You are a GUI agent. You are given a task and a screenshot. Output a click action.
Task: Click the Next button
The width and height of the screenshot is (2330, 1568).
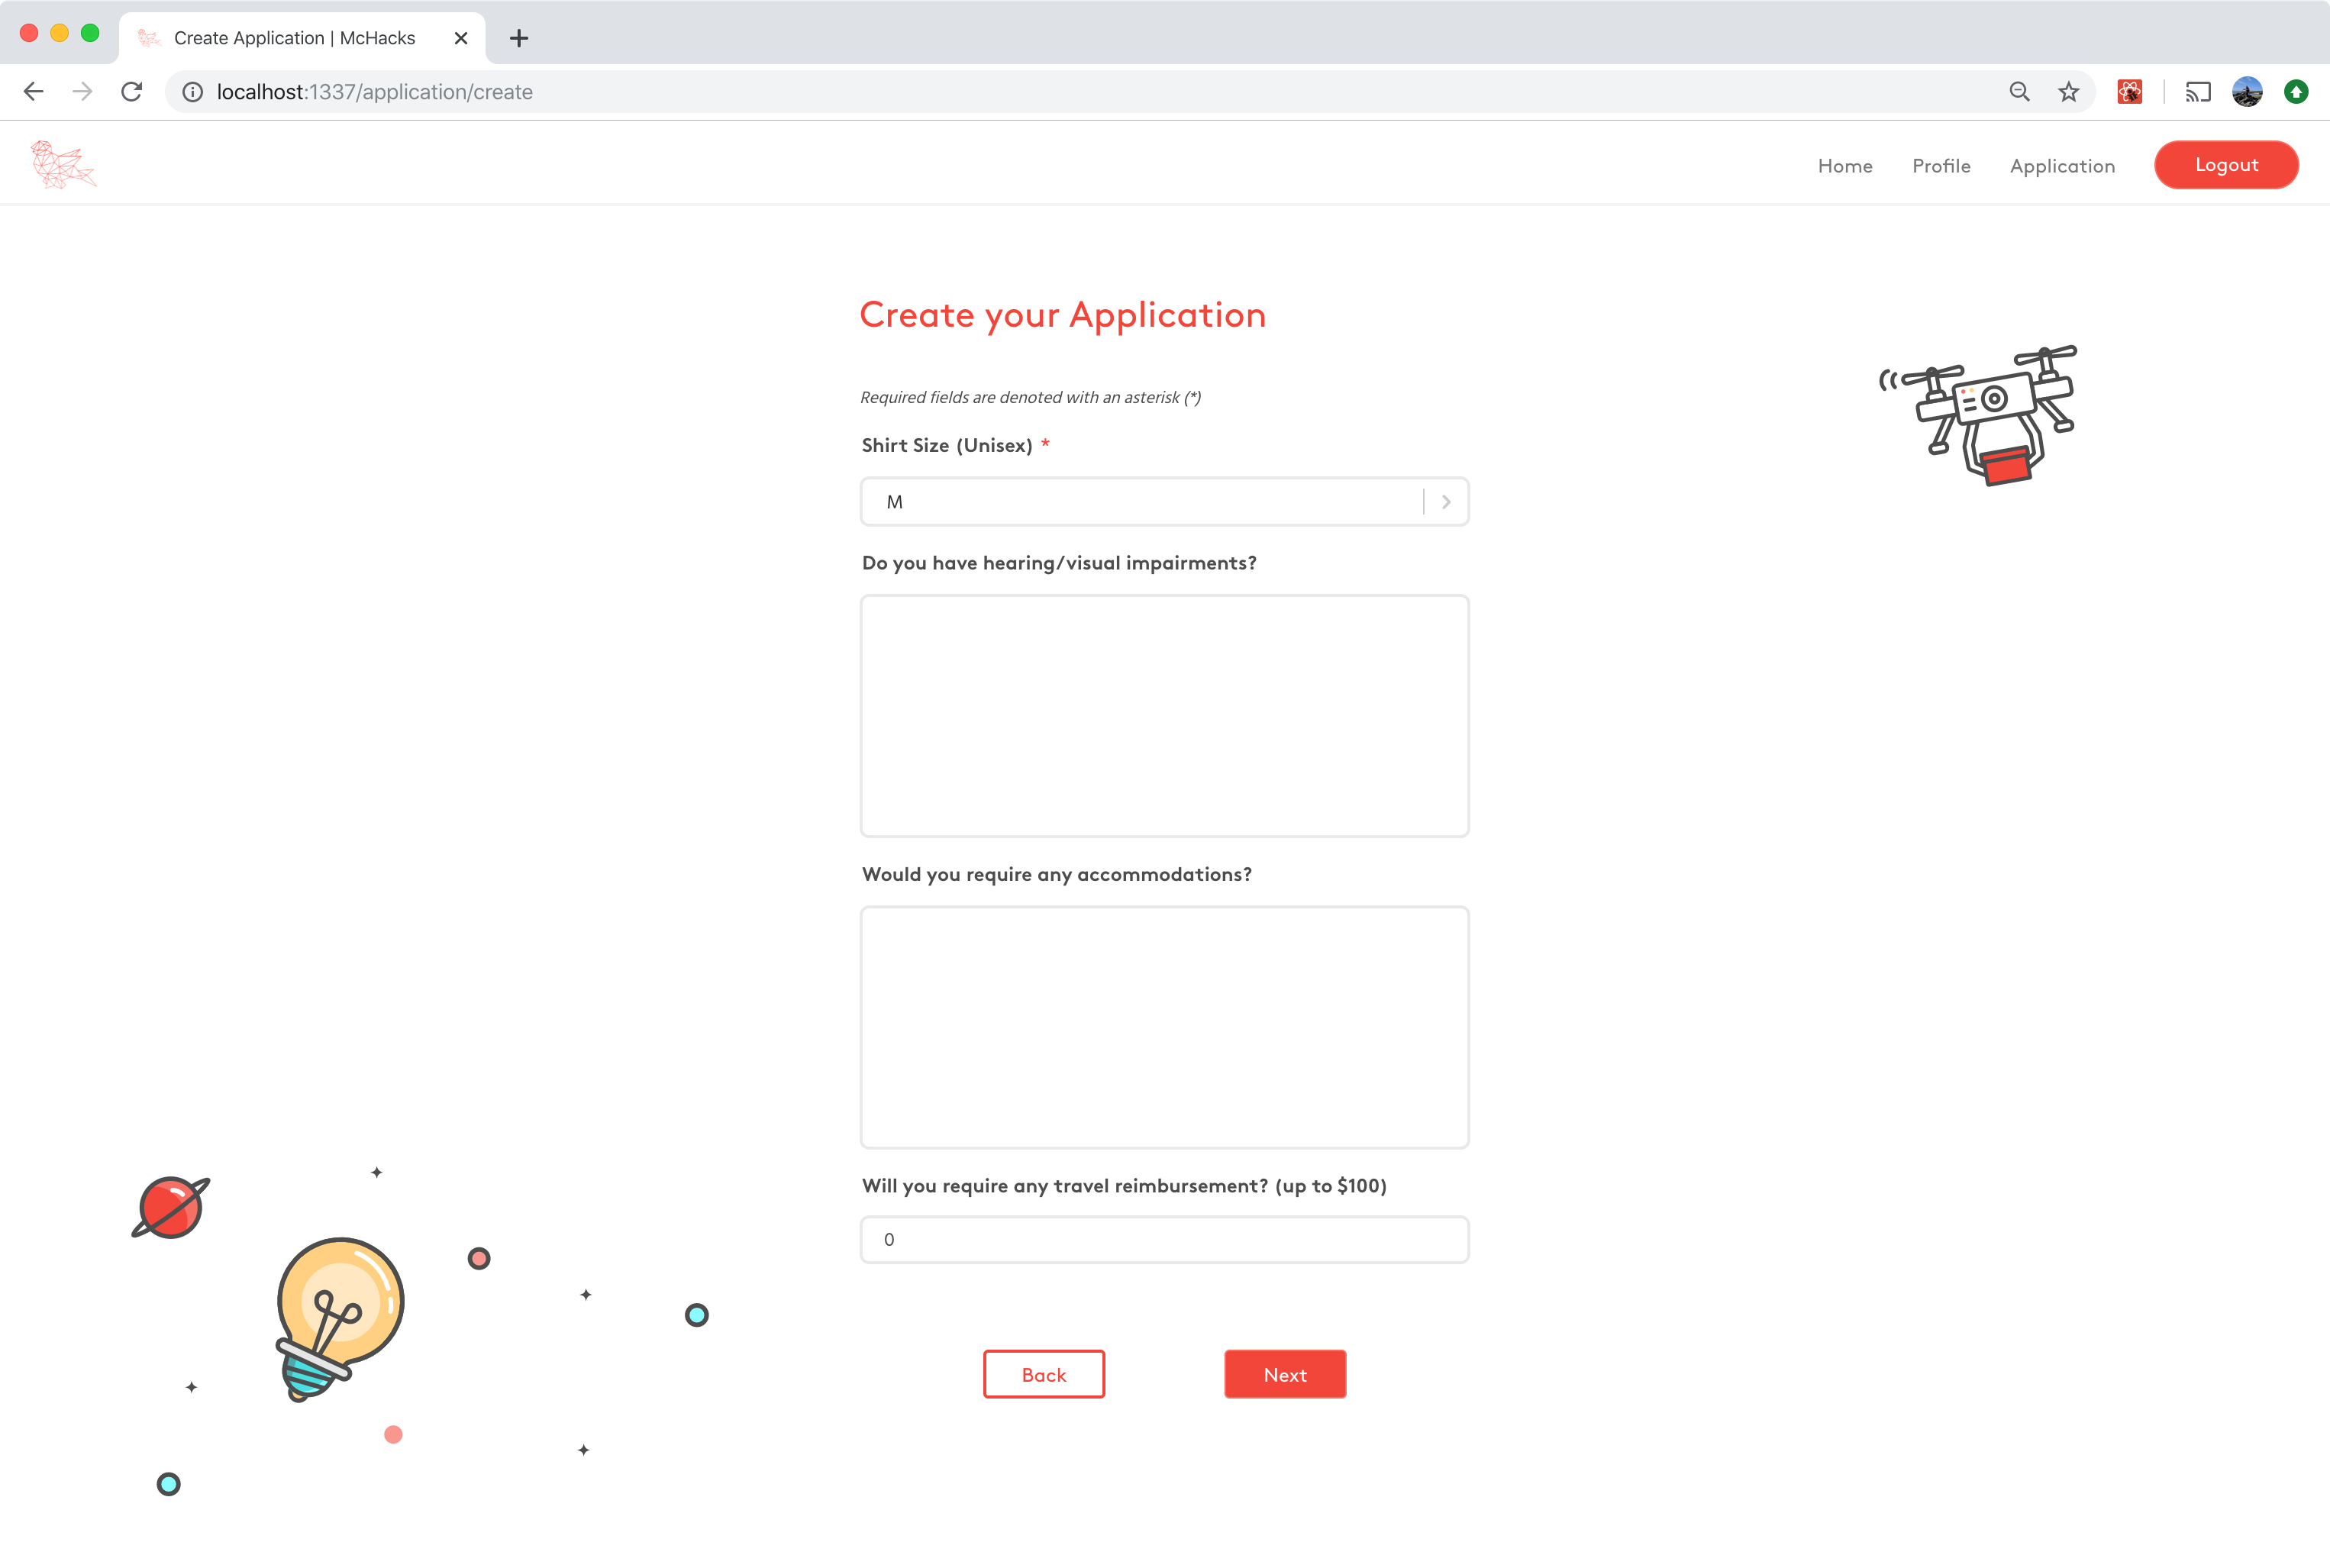[1284, 1374]
